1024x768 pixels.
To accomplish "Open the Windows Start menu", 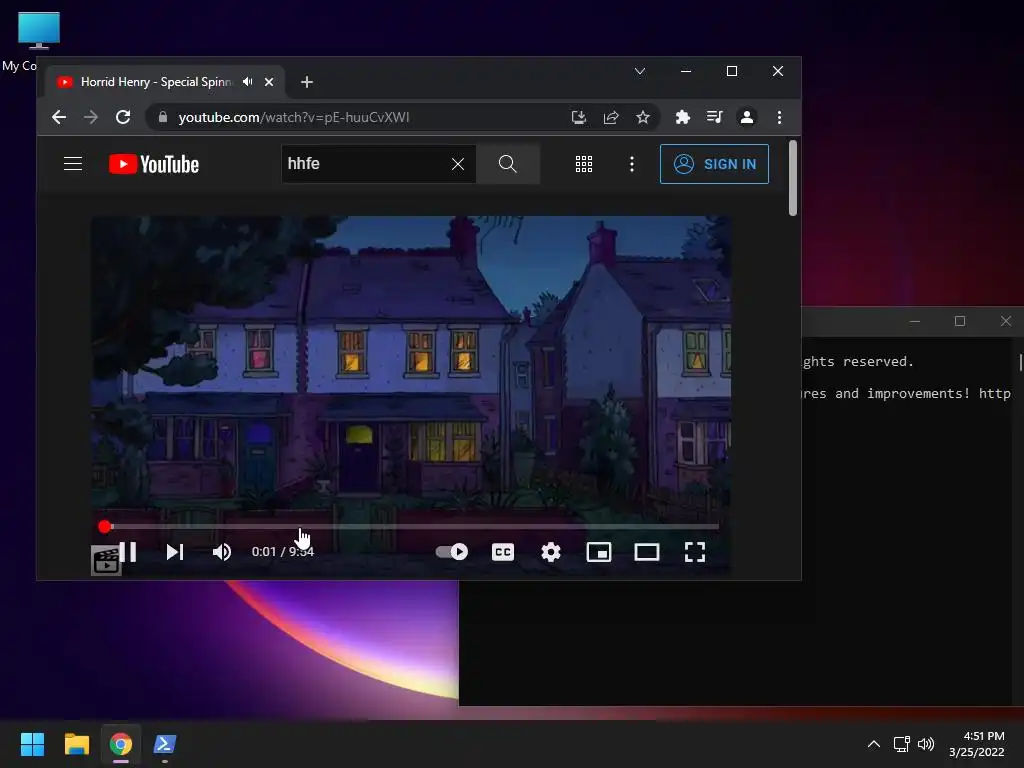I will 32,744.
